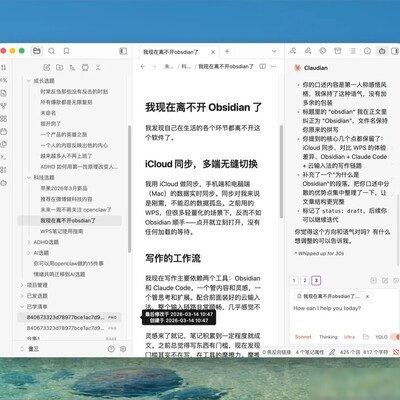This screenshot has width=400, height=400.
Task: Open help icon beside vault name
Action: tap(111, 349)
